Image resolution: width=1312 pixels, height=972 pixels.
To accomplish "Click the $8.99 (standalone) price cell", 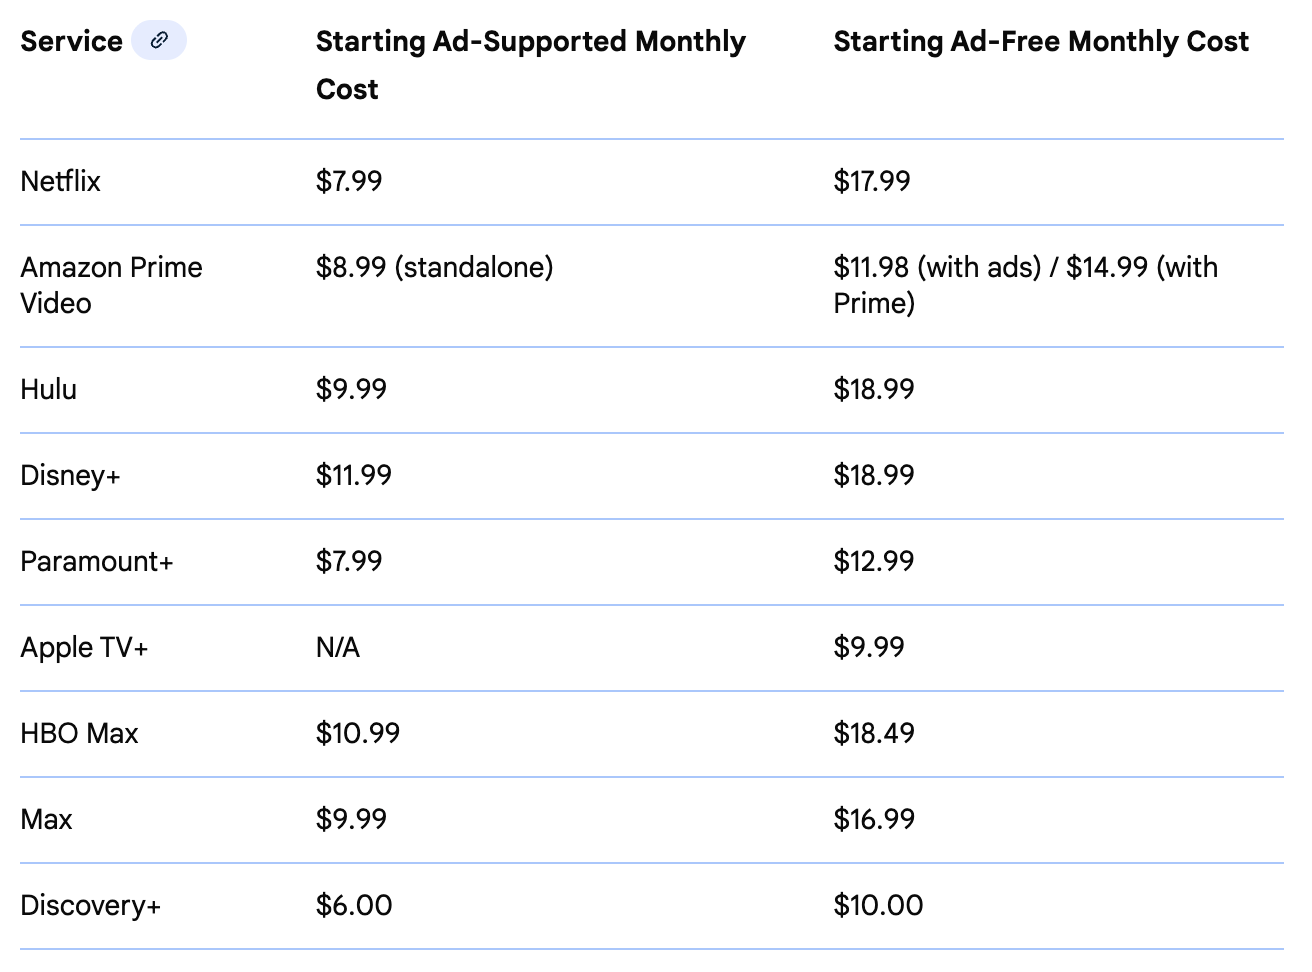I will click(434, 267).
